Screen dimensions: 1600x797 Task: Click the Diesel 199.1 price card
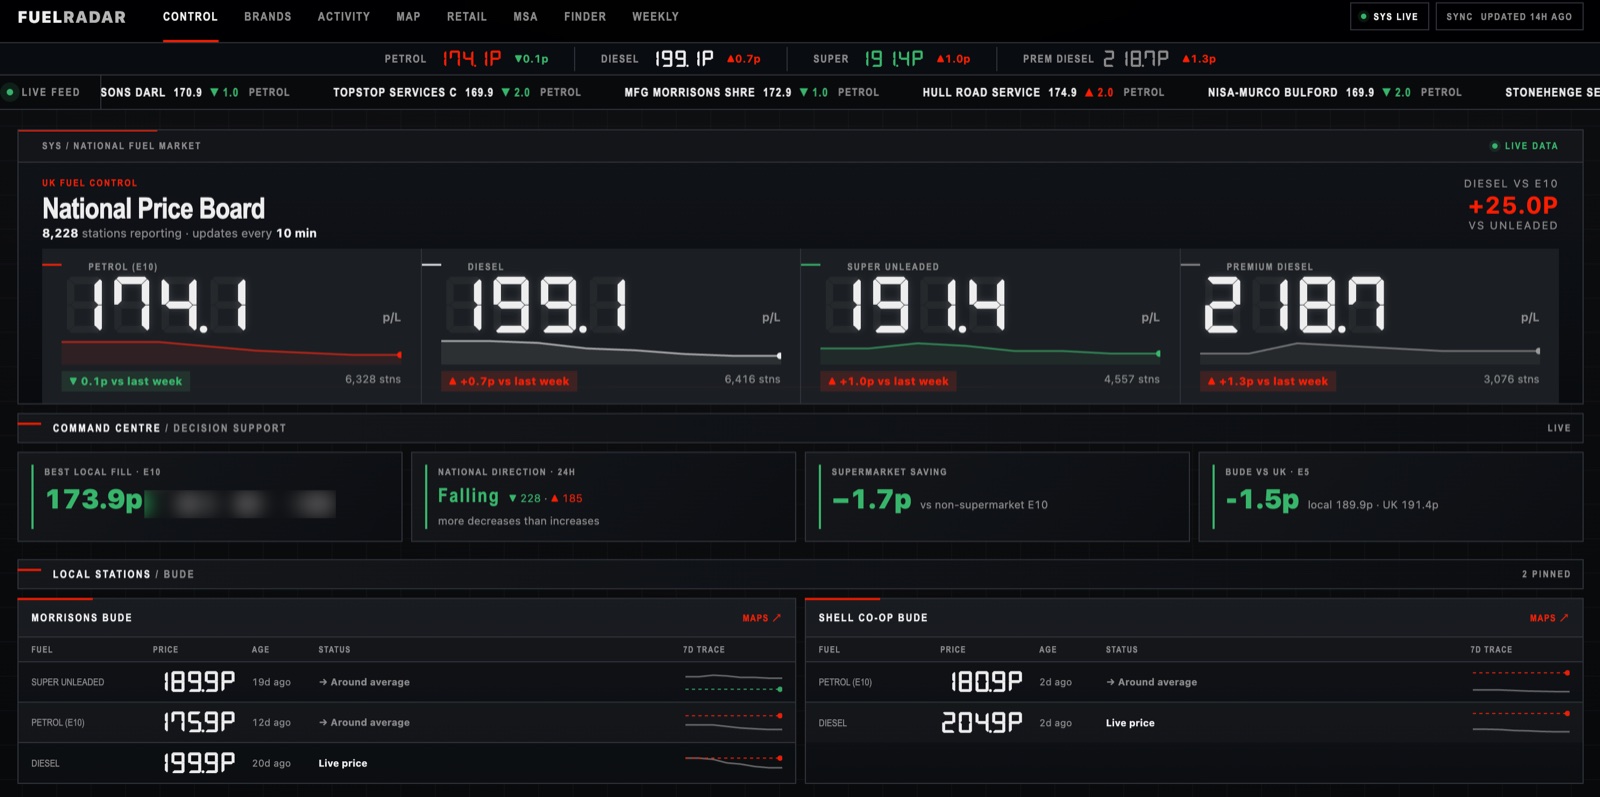[611, 326]
